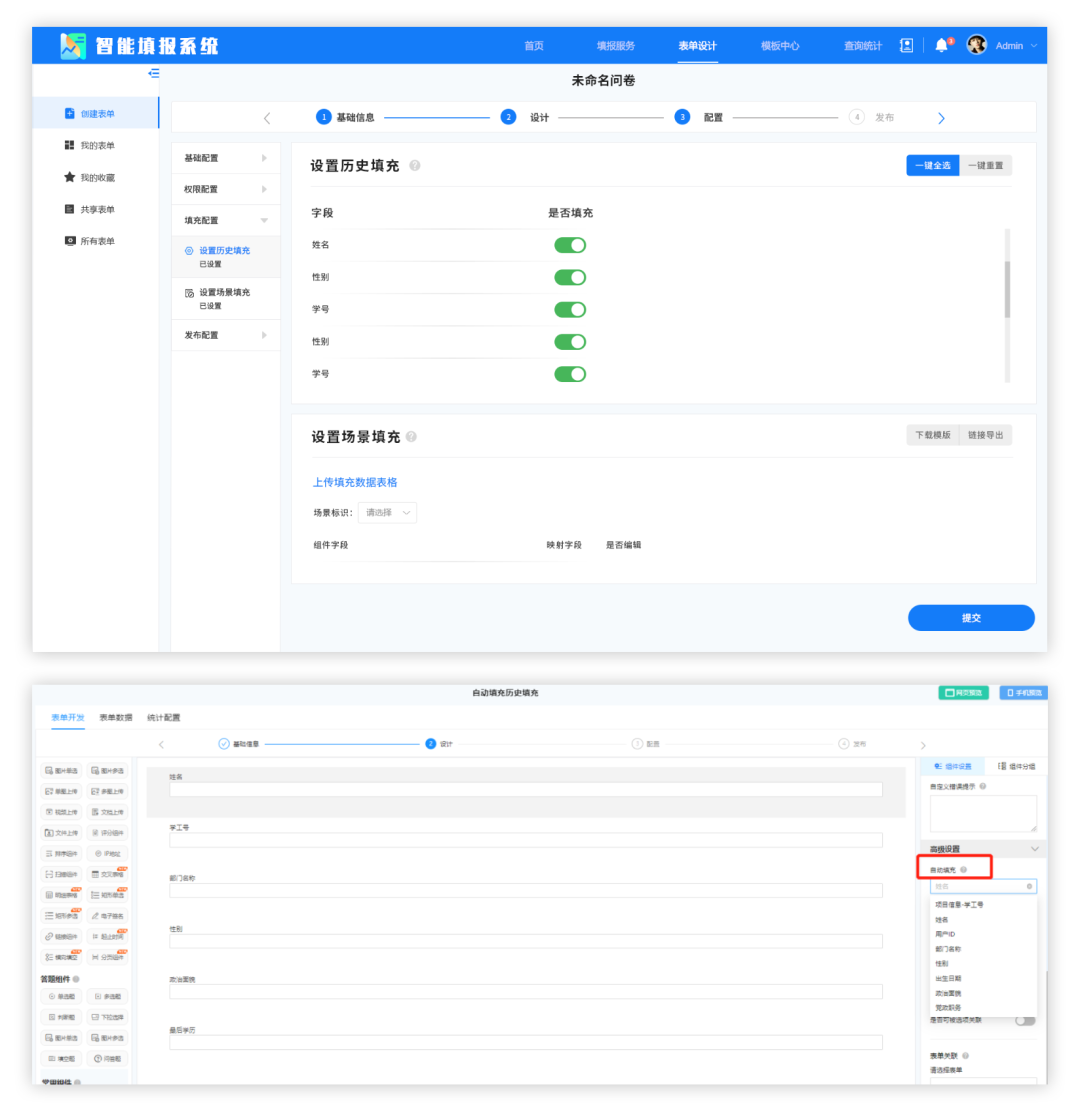Add the 判断题 question component
The width and height of the screenshot is (1080, 1110).
tap(62, 1017)
